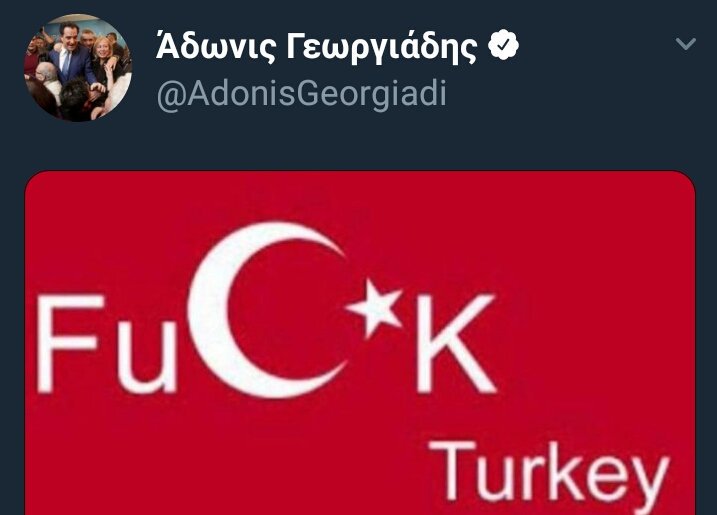717x515 pixels.
Task: Click the red center inside the crescent
Action: [x=286, y=311]
